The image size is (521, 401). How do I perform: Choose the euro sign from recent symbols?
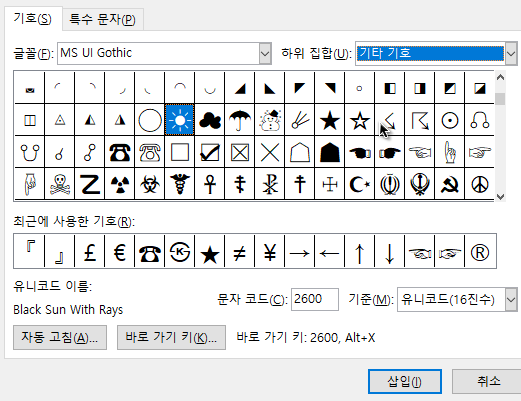coord(120,251)
